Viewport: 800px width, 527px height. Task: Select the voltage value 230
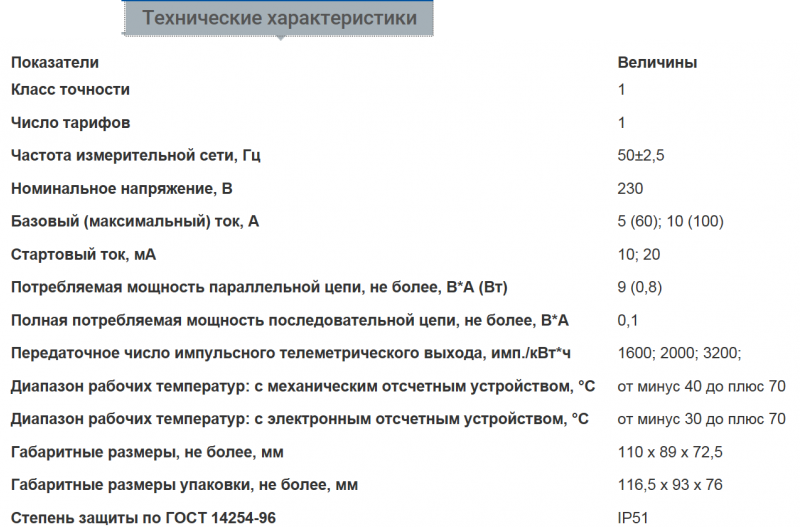pyautogui.click(x=630, y=189)
